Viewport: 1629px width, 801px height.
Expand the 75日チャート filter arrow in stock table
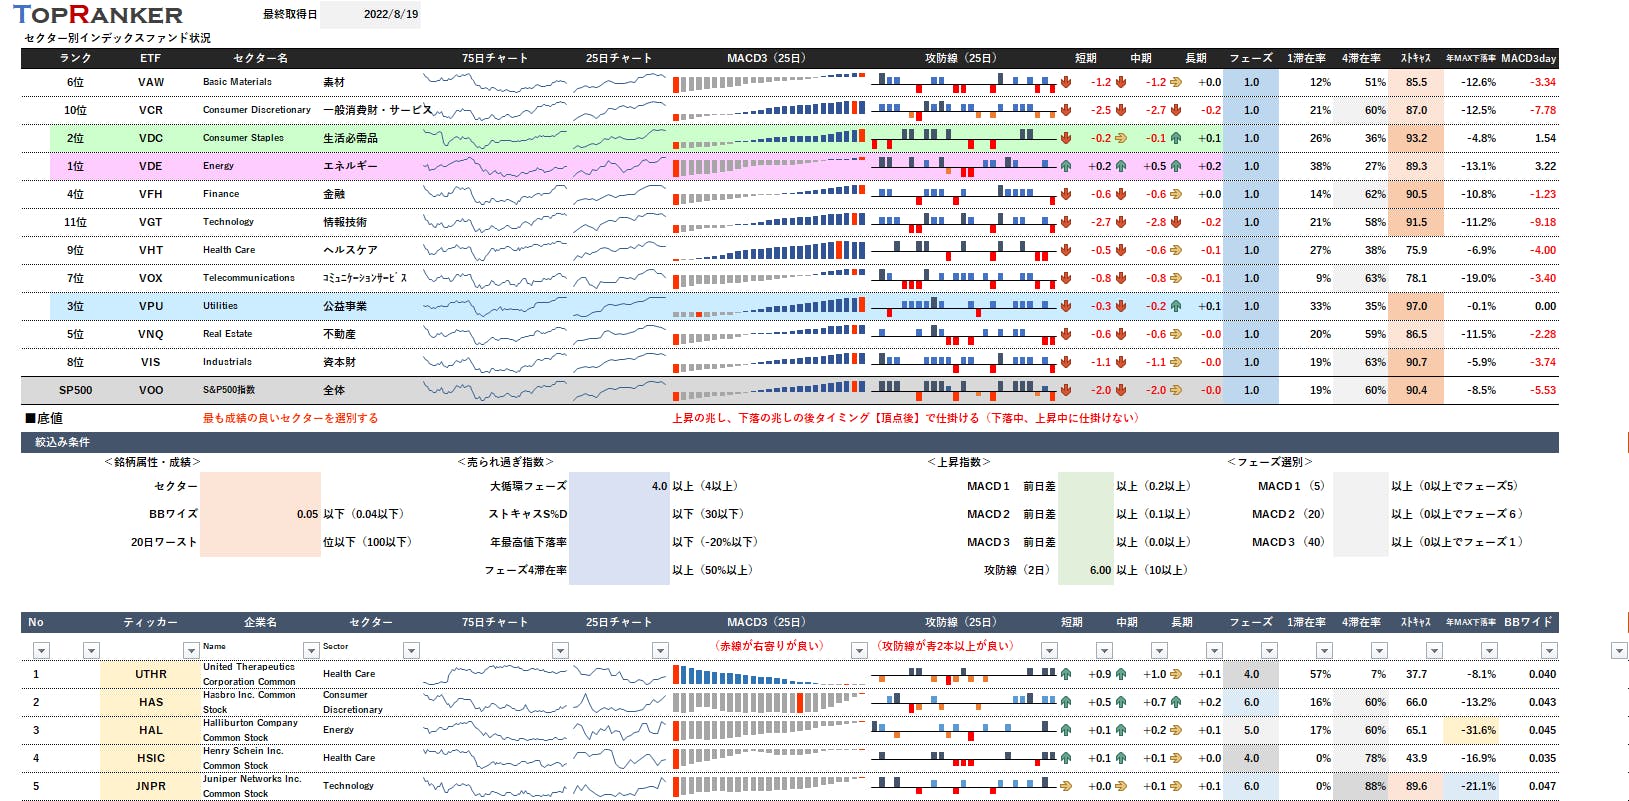[x=560, y=651]
